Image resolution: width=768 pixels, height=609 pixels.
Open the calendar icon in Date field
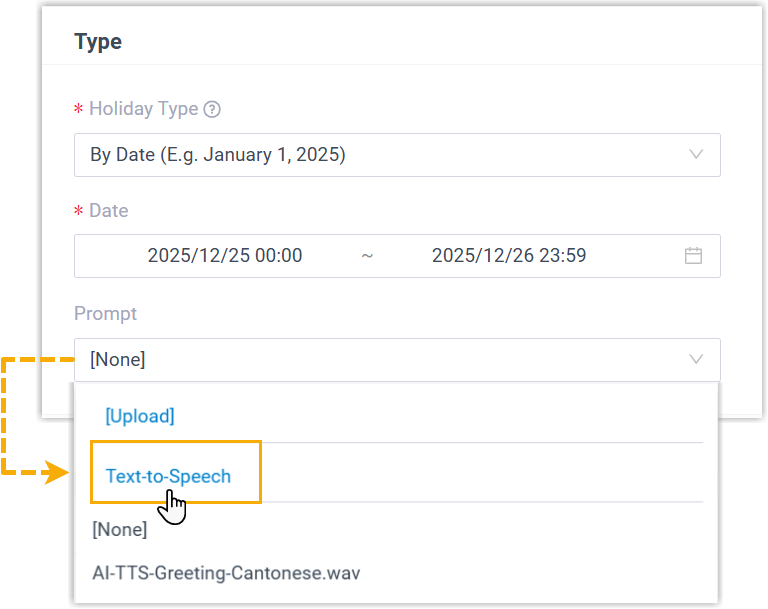coord(693,256)
